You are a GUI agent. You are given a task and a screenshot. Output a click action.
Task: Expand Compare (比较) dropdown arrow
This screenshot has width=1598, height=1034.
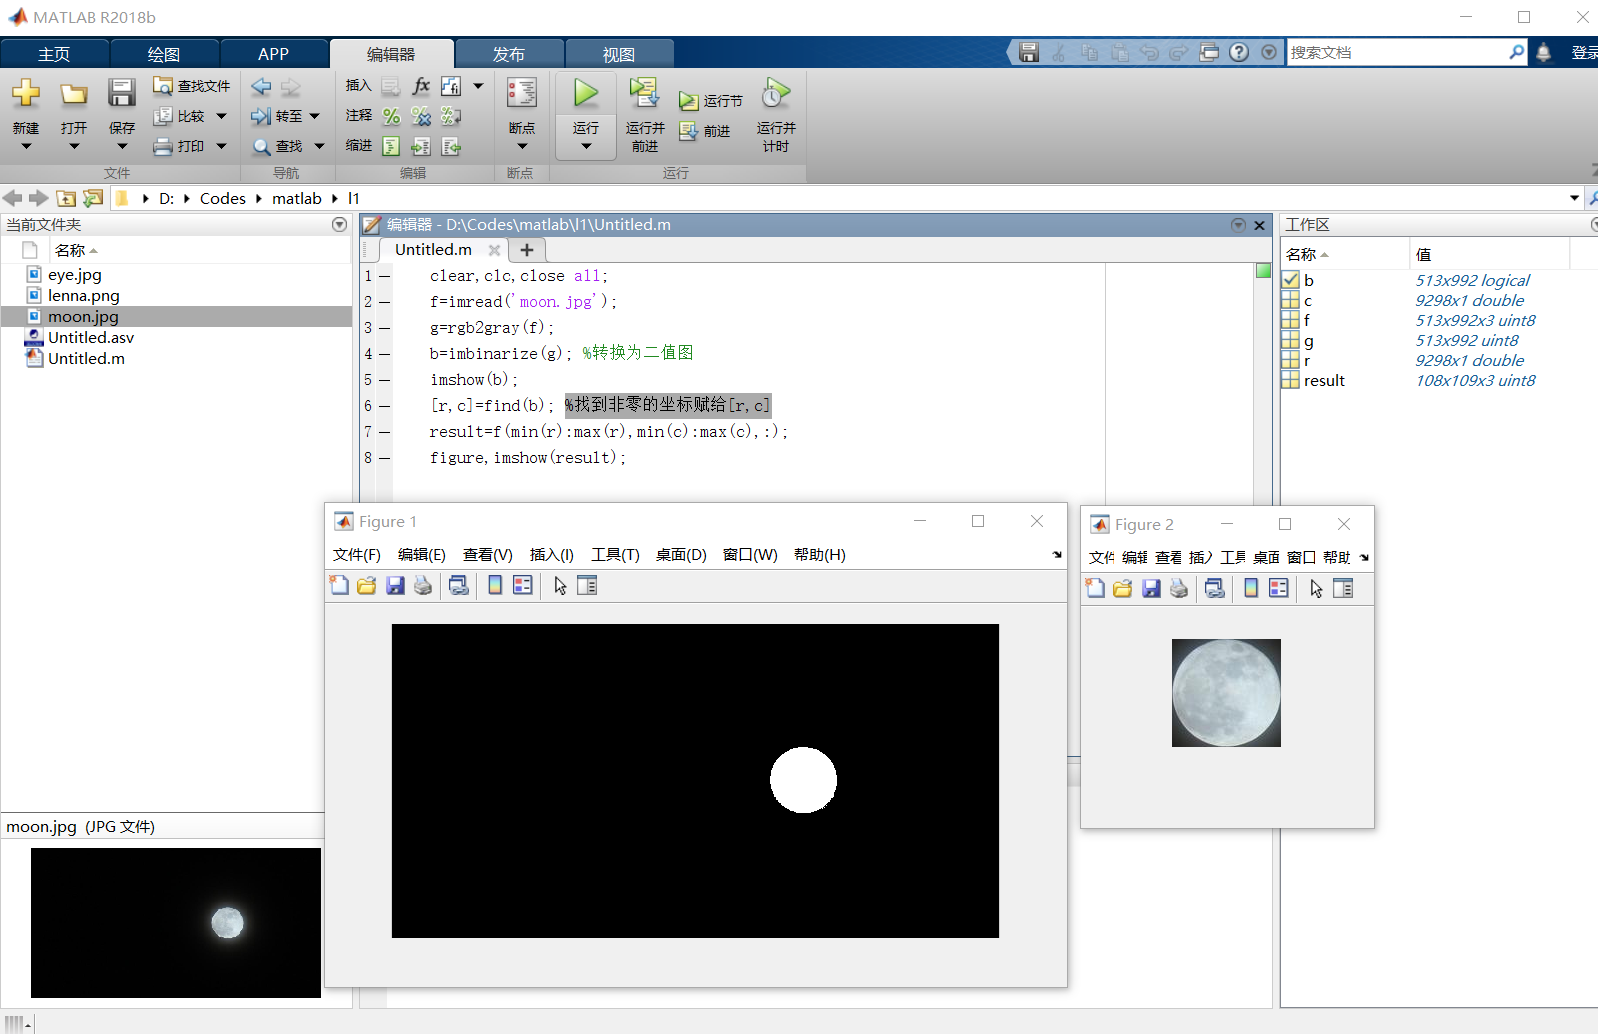[x=221, y=116]
